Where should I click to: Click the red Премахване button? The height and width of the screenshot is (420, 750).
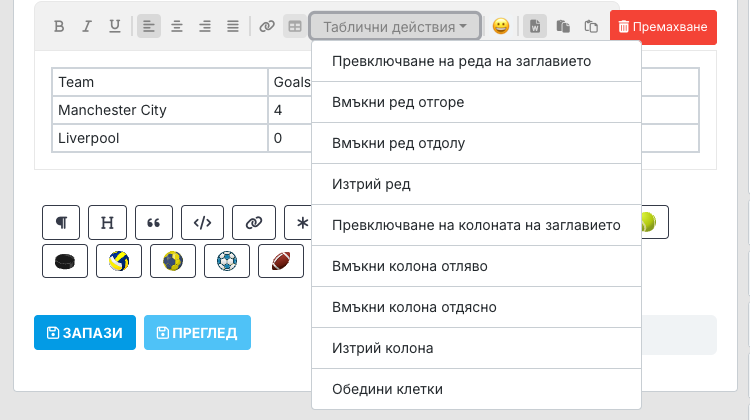tap(663, 27)
